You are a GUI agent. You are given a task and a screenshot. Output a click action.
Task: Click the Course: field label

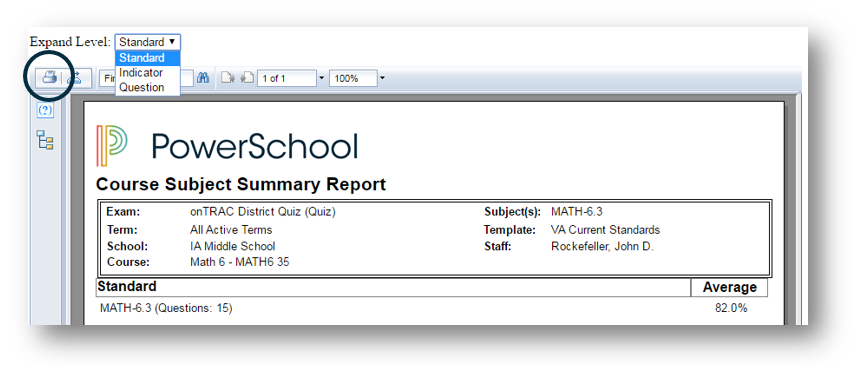[x=128, y=262]
